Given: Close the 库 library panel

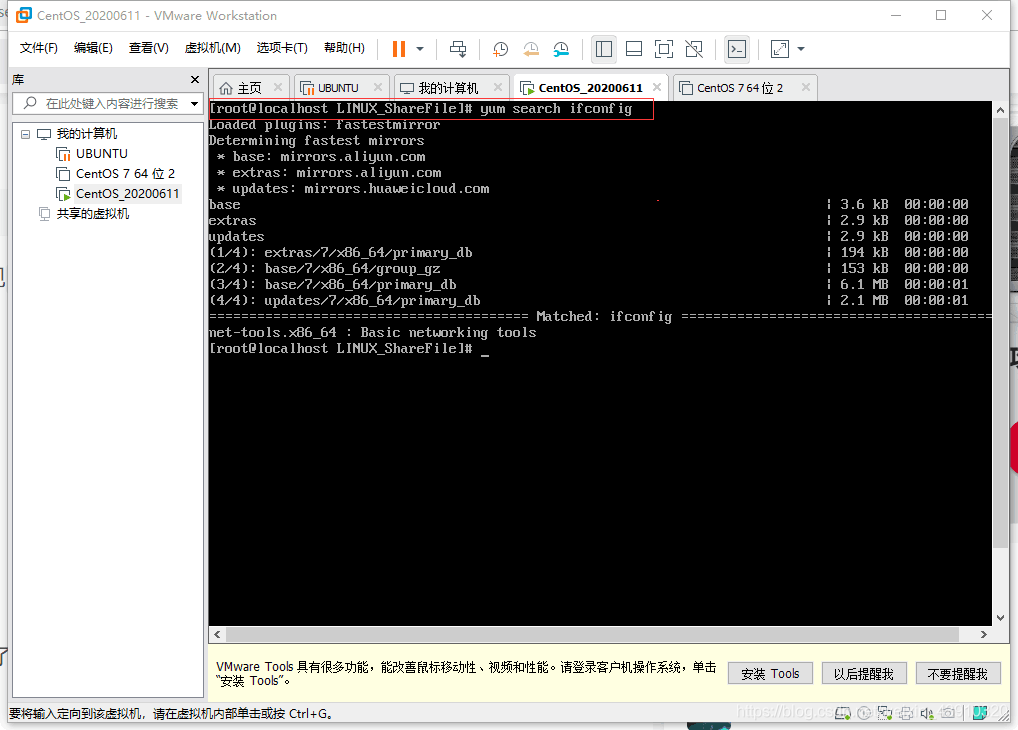Looking at the screenshot, I should tap(195, 79).
